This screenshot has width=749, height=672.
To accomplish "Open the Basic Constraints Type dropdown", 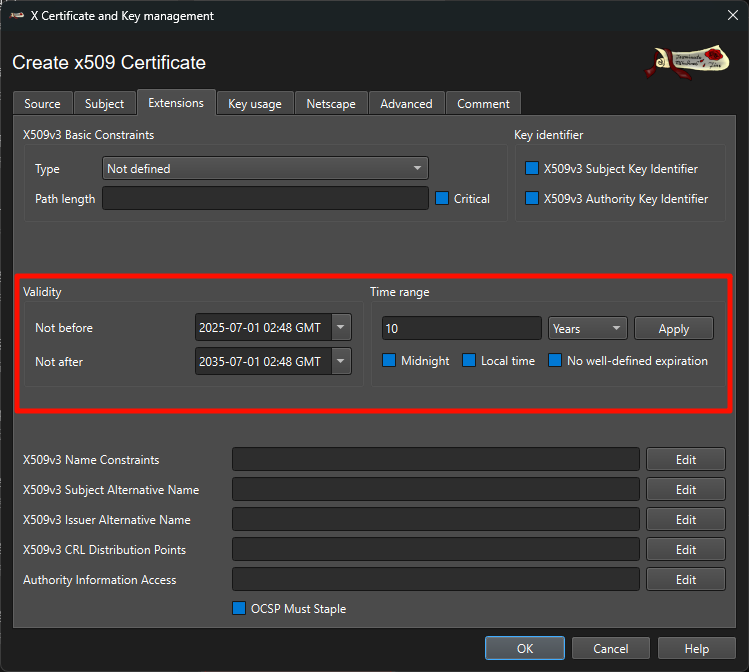I will (x=265, y=168).
